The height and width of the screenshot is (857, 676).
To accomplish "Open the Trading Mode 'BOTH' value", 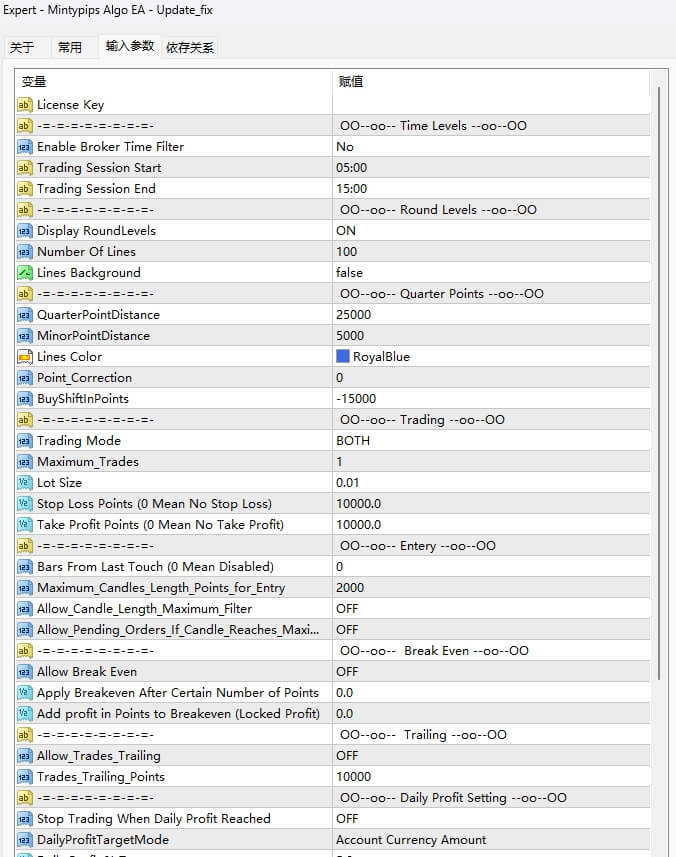I will [491, 441].
